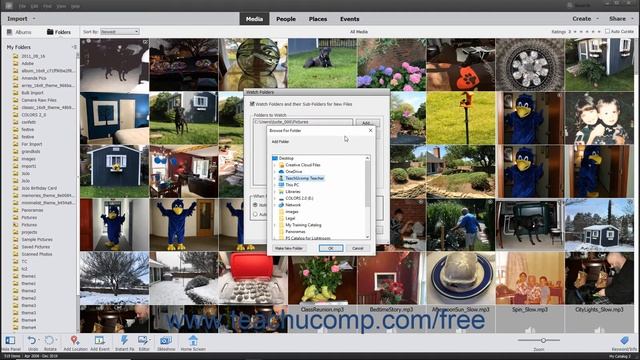This screenshot has width=640, height=360.
Task: Expand the My Training Catalog node
Action: (x=275, y=225)
